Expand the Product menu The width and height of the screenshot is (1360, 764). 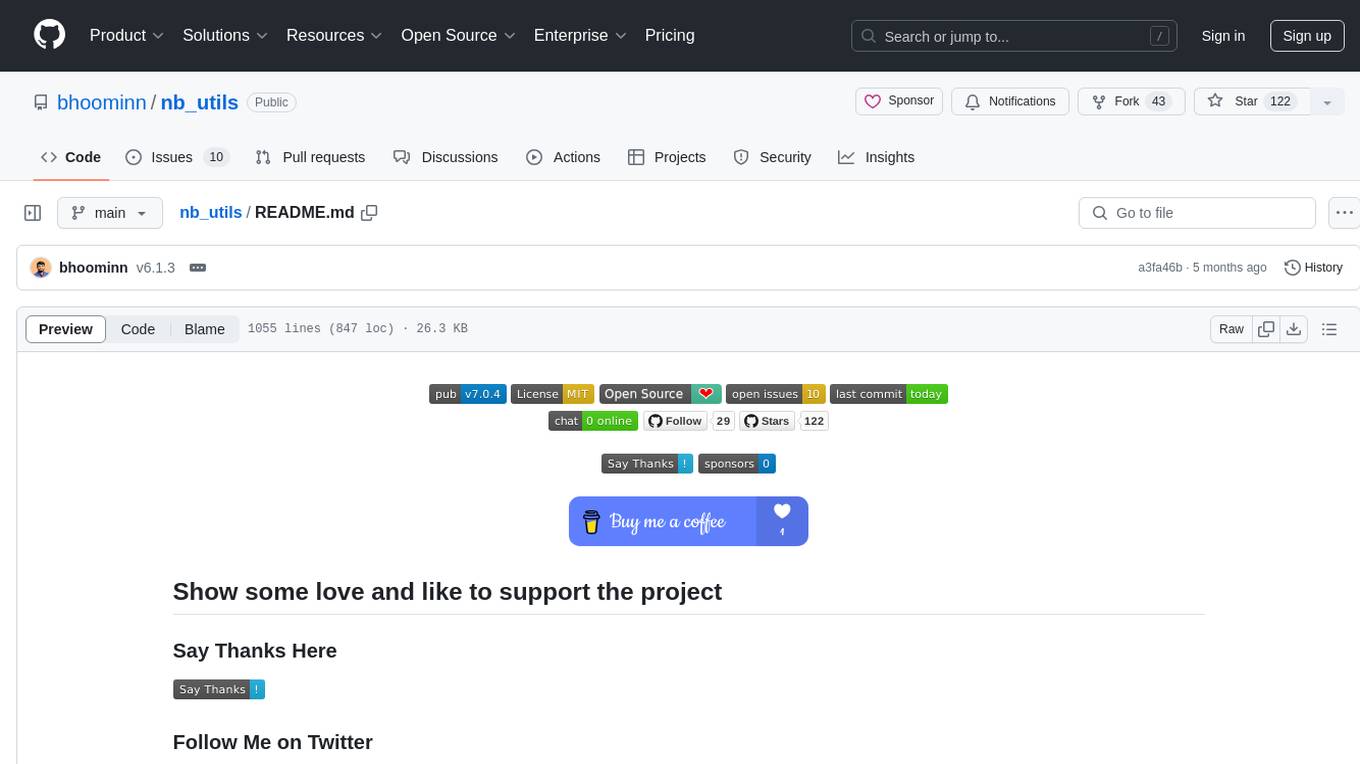127,35
